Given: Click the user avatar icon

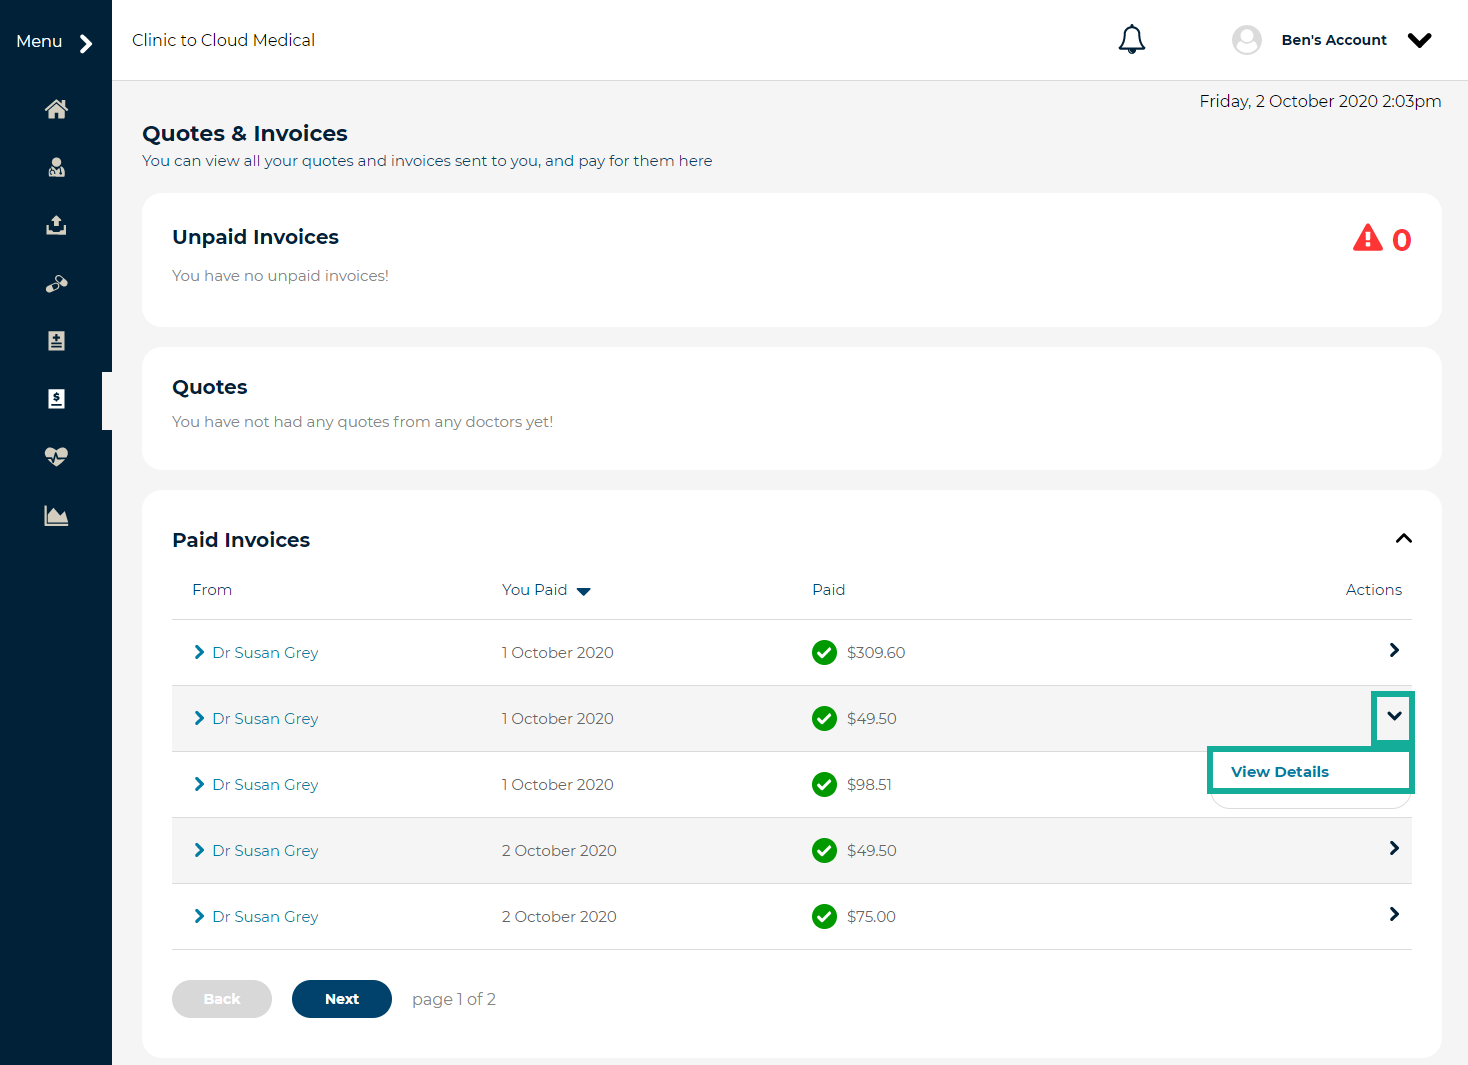Looking at the screenshot, I should coord(1246,40).
